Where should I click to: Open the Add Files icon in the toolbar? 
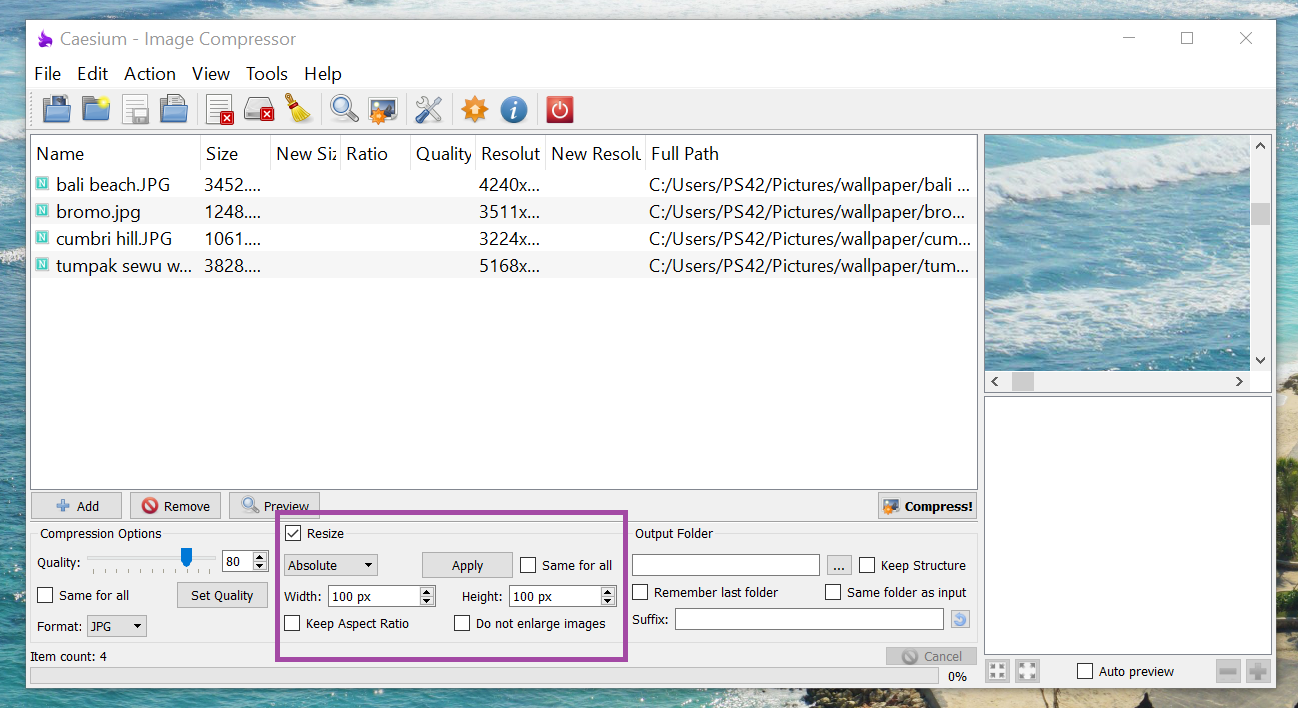56,109
